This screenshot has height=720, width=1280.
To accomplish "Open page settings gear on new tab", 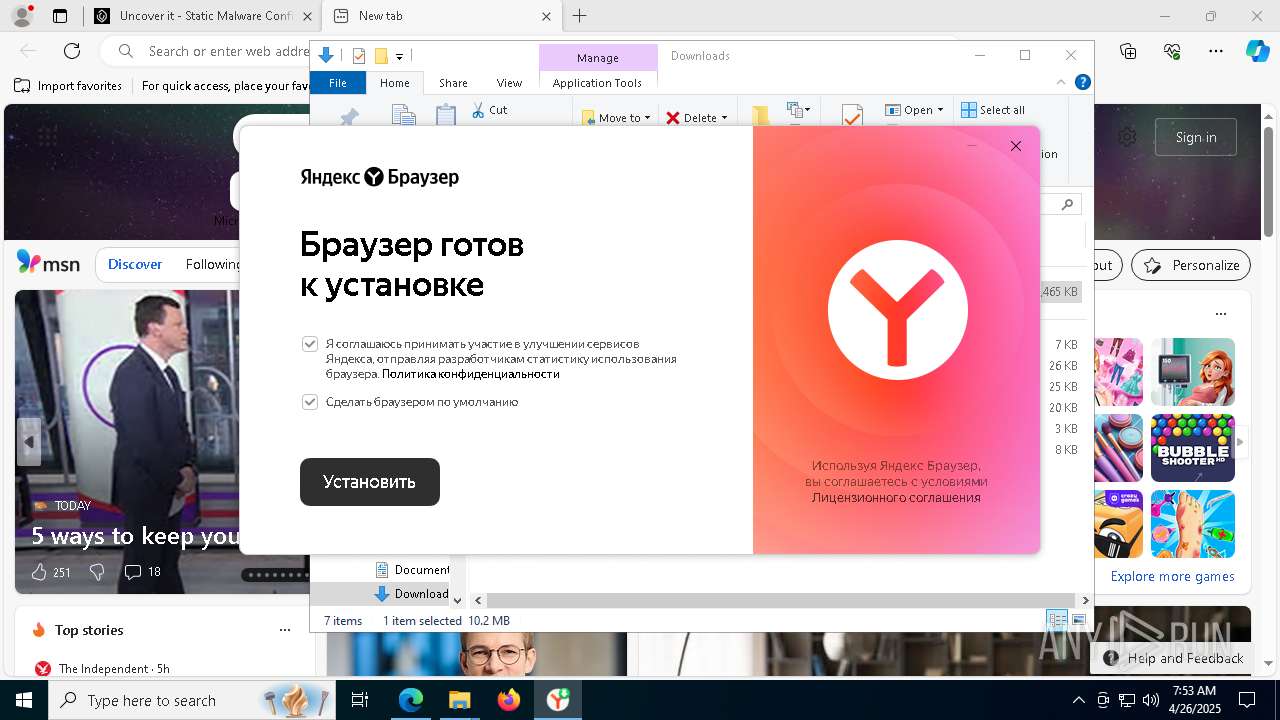I will (x=1127, y=137).
